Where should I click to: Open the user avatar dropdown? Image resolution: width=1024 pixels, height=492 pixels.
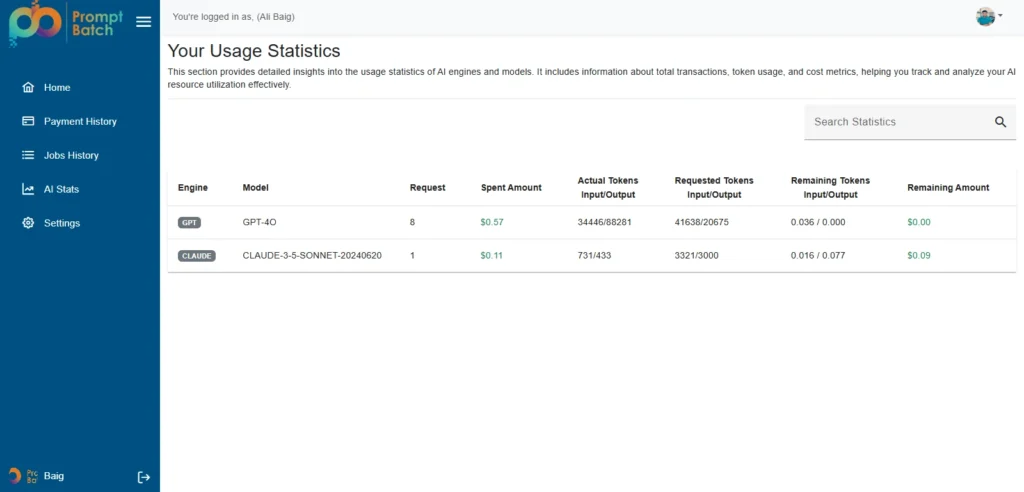point(989,17)
